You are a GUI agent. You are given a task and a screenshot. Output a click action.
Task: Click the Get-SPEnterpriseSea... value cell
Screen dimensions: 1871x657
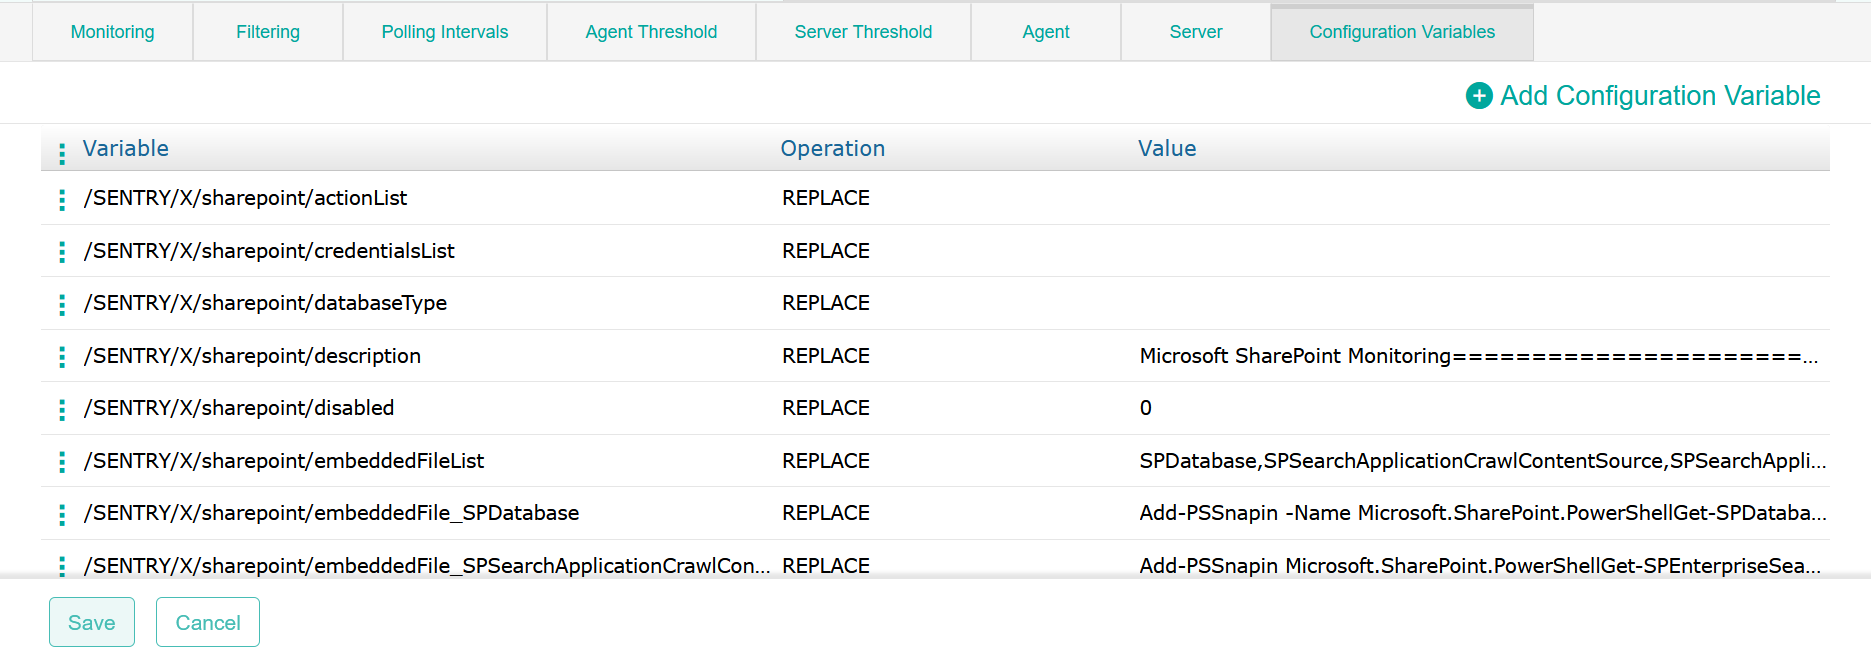pyautogui.click(x=1480, y=566)
